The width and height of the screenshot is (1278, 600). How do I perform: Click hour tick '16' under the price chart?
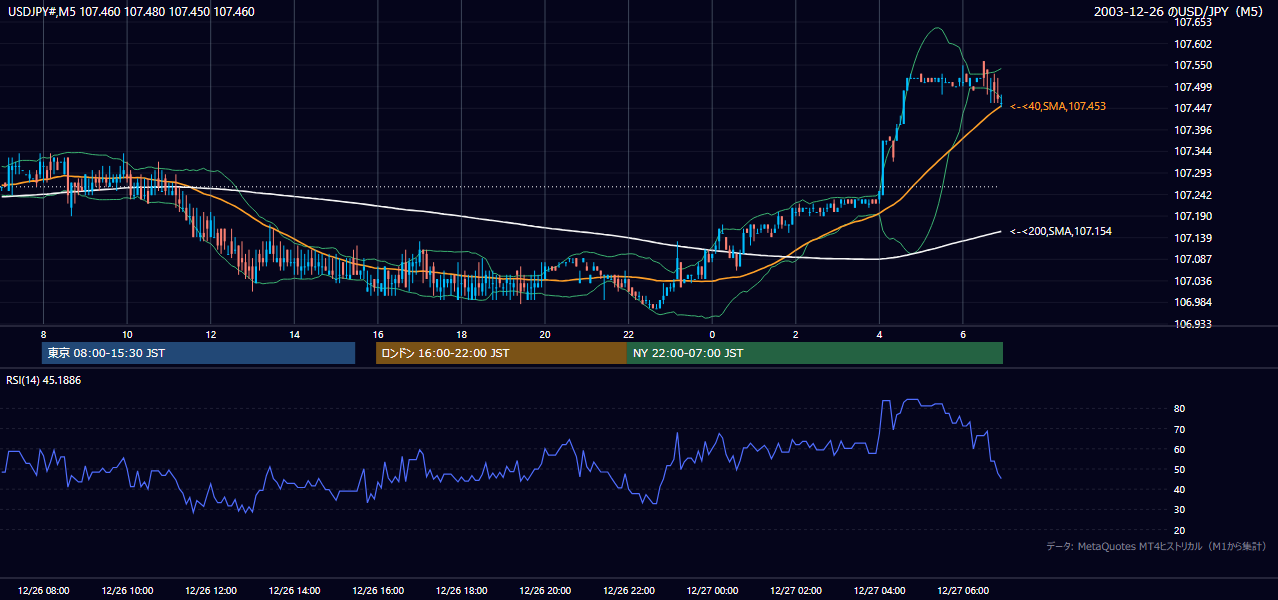pyautogui.click(x=377, y=334)
